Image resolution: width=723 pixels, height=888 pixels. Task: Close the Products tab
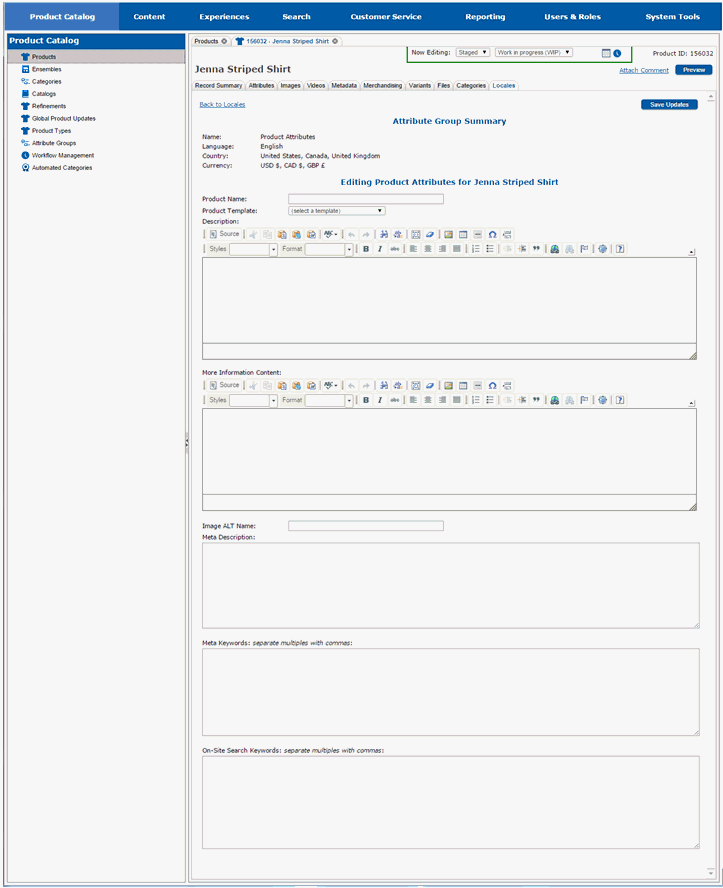tap(224, 41)
